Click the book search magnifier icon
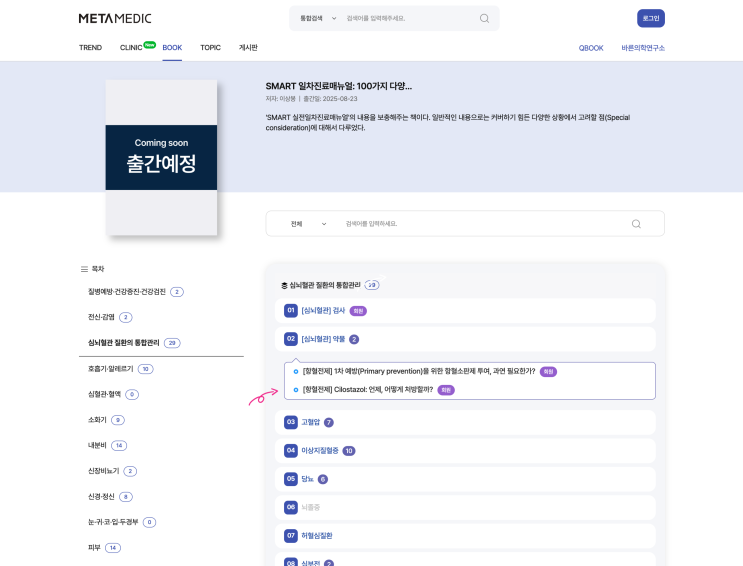Image resolution: width=743 pixels, height=566 pixels. 636,224
